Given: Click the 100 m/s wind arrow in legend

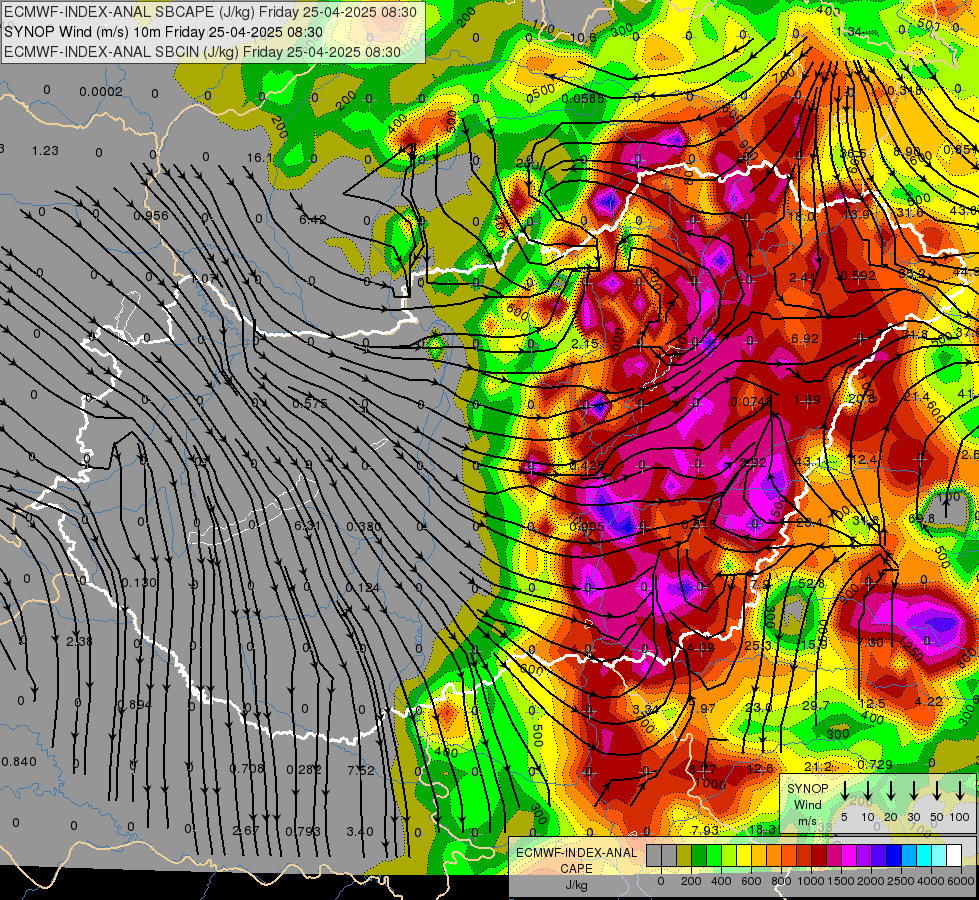Looking at the screenshot, I should [x=960, y=791].
